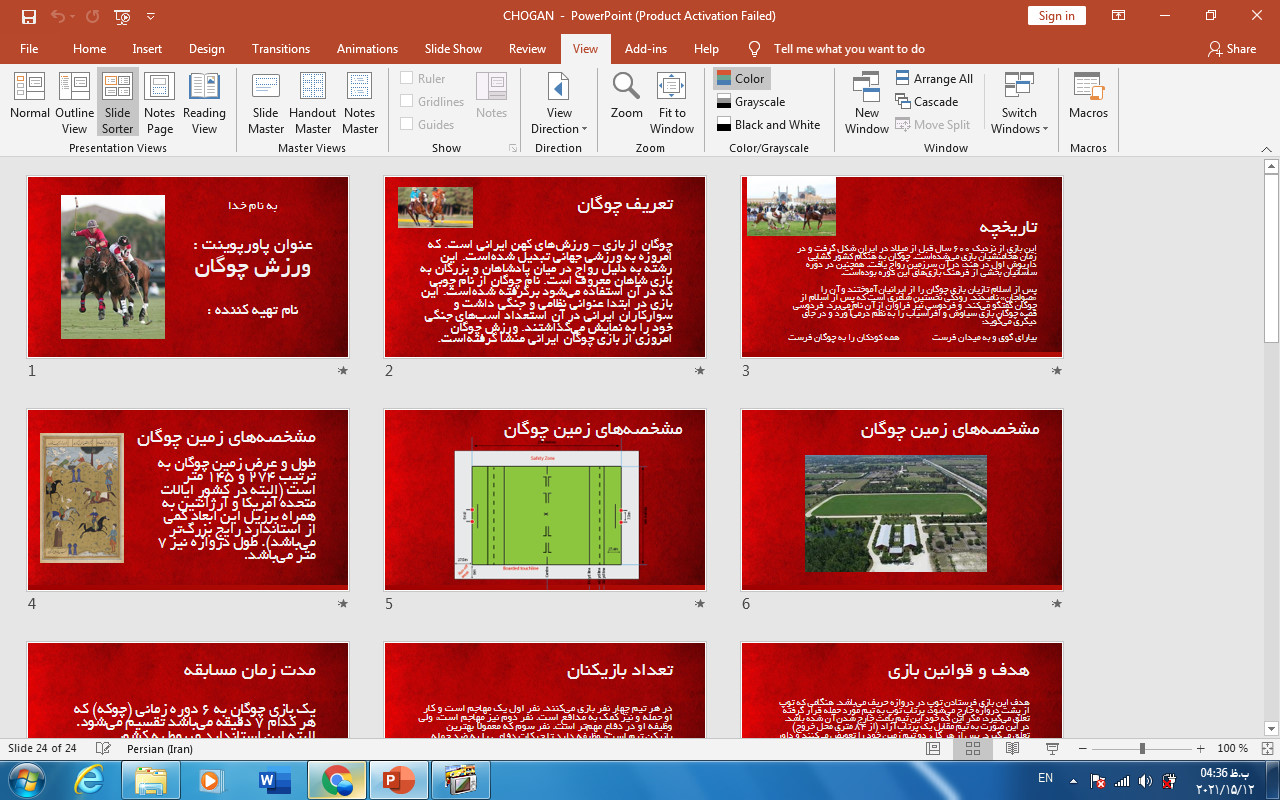1280x800 pixels.
Task: Open the Customize Quick Access Toolbar dropdown
Action: coord(151,17)
